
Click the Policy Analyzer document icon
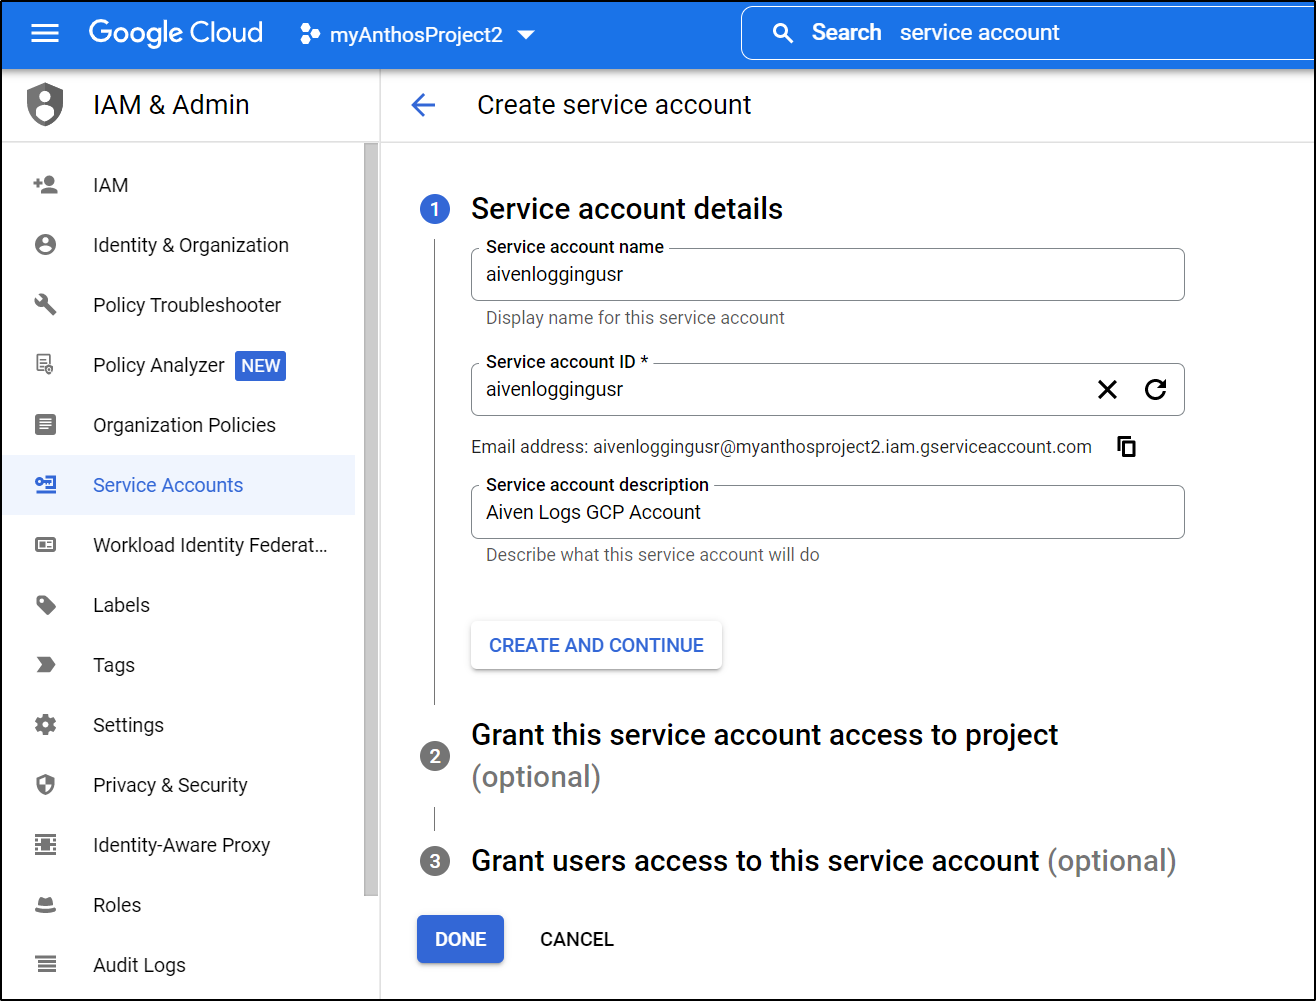click(45, 365)
